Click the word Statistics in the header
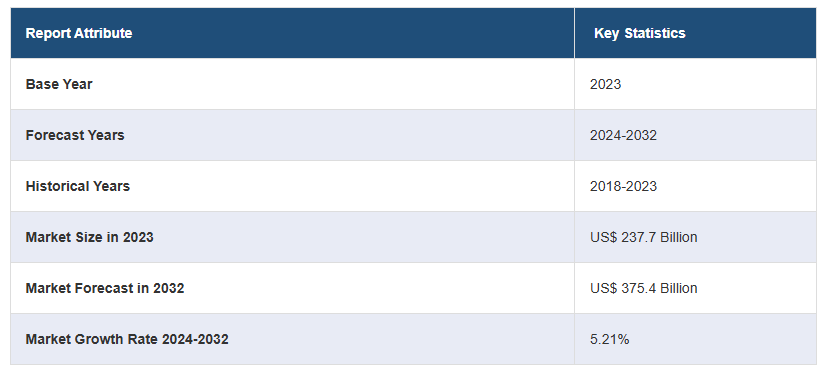Screen dimensions: 828x375 (655, 33)
